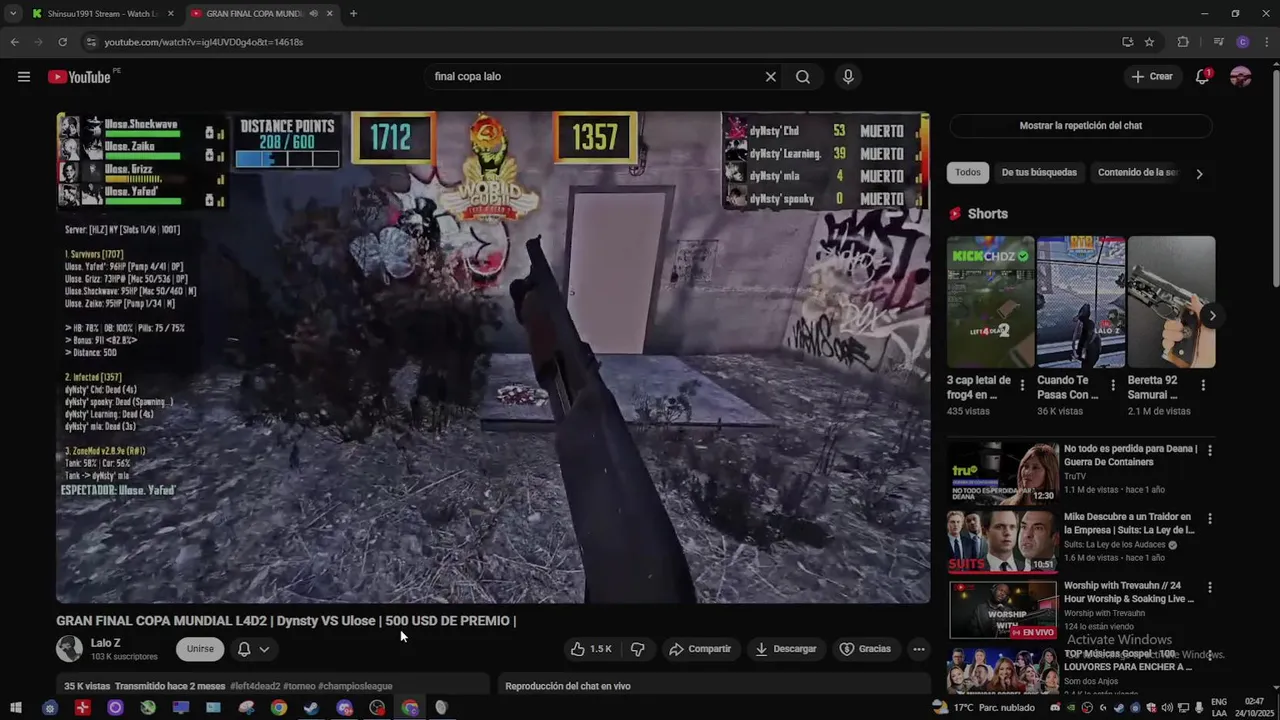Open the media control icon in Chrome toolbar
Image resolution: width=1280 pixels, height=720 pixels.
coord(1218,42)
